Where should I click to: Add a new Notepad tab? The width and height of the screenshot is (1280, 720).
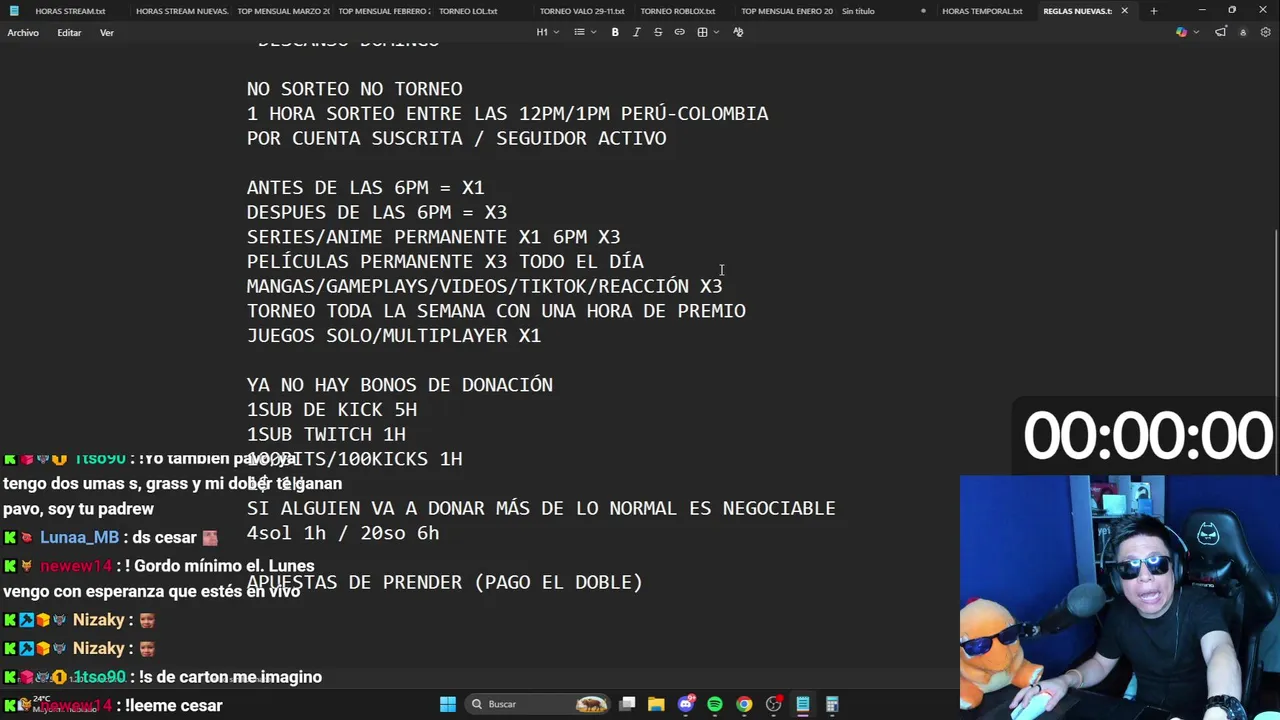click(1153, 11)
